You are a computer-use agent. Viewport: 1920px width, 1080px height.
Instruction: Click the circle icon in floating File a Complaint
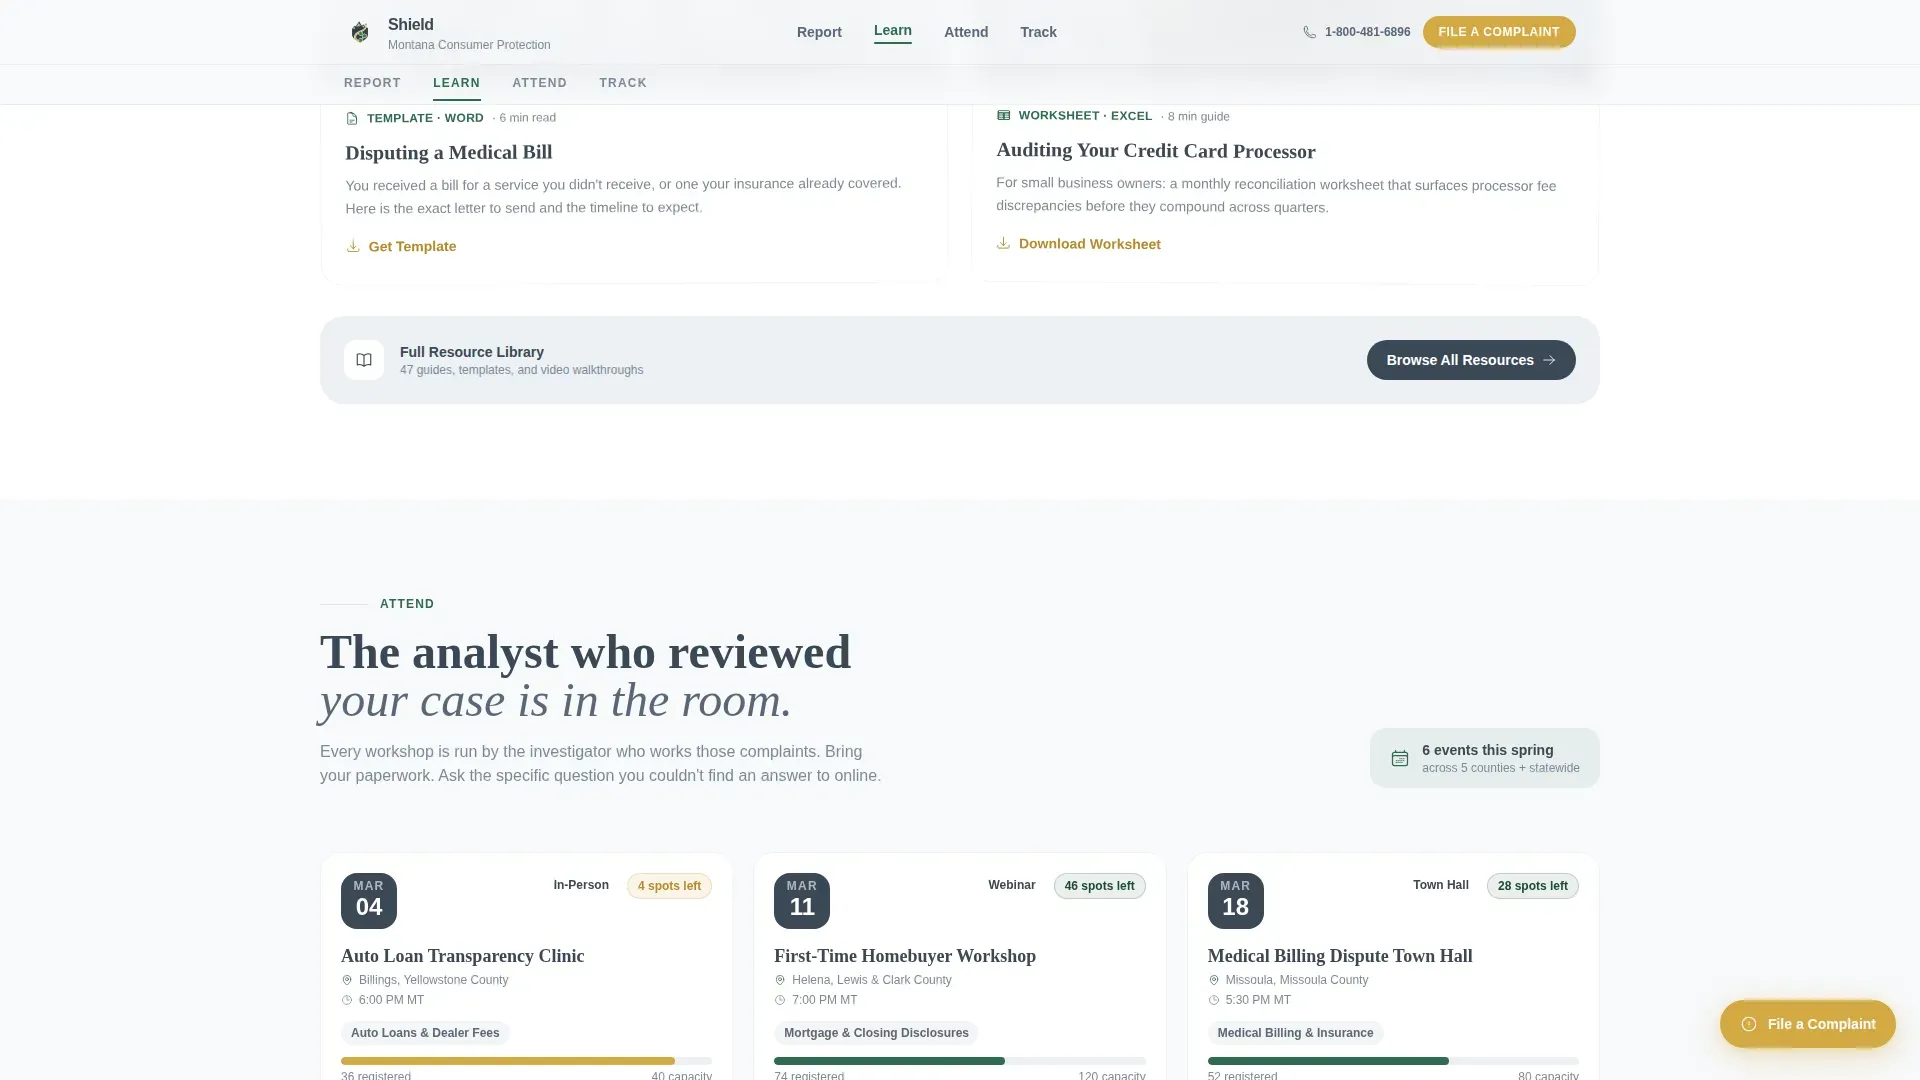1749,1024
